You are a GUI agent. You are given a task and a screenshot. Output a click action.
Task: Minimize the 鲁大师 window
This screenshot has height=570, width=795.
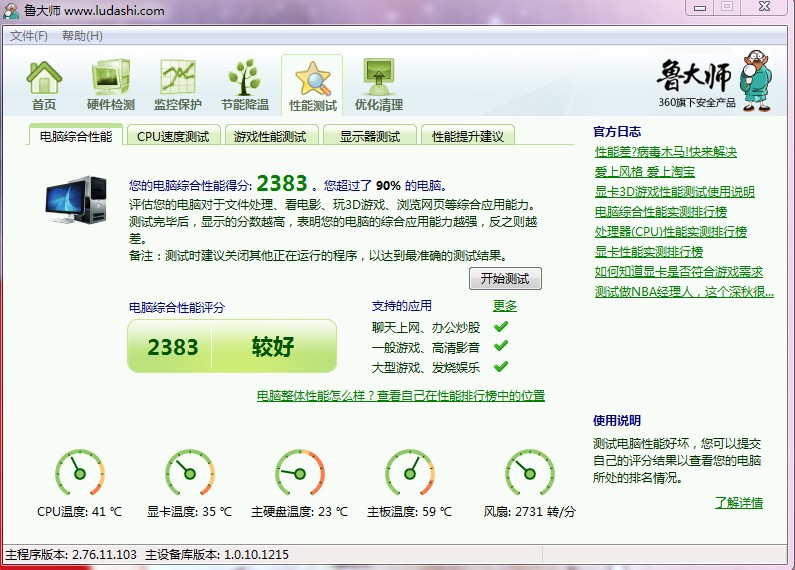click(700, 8)
